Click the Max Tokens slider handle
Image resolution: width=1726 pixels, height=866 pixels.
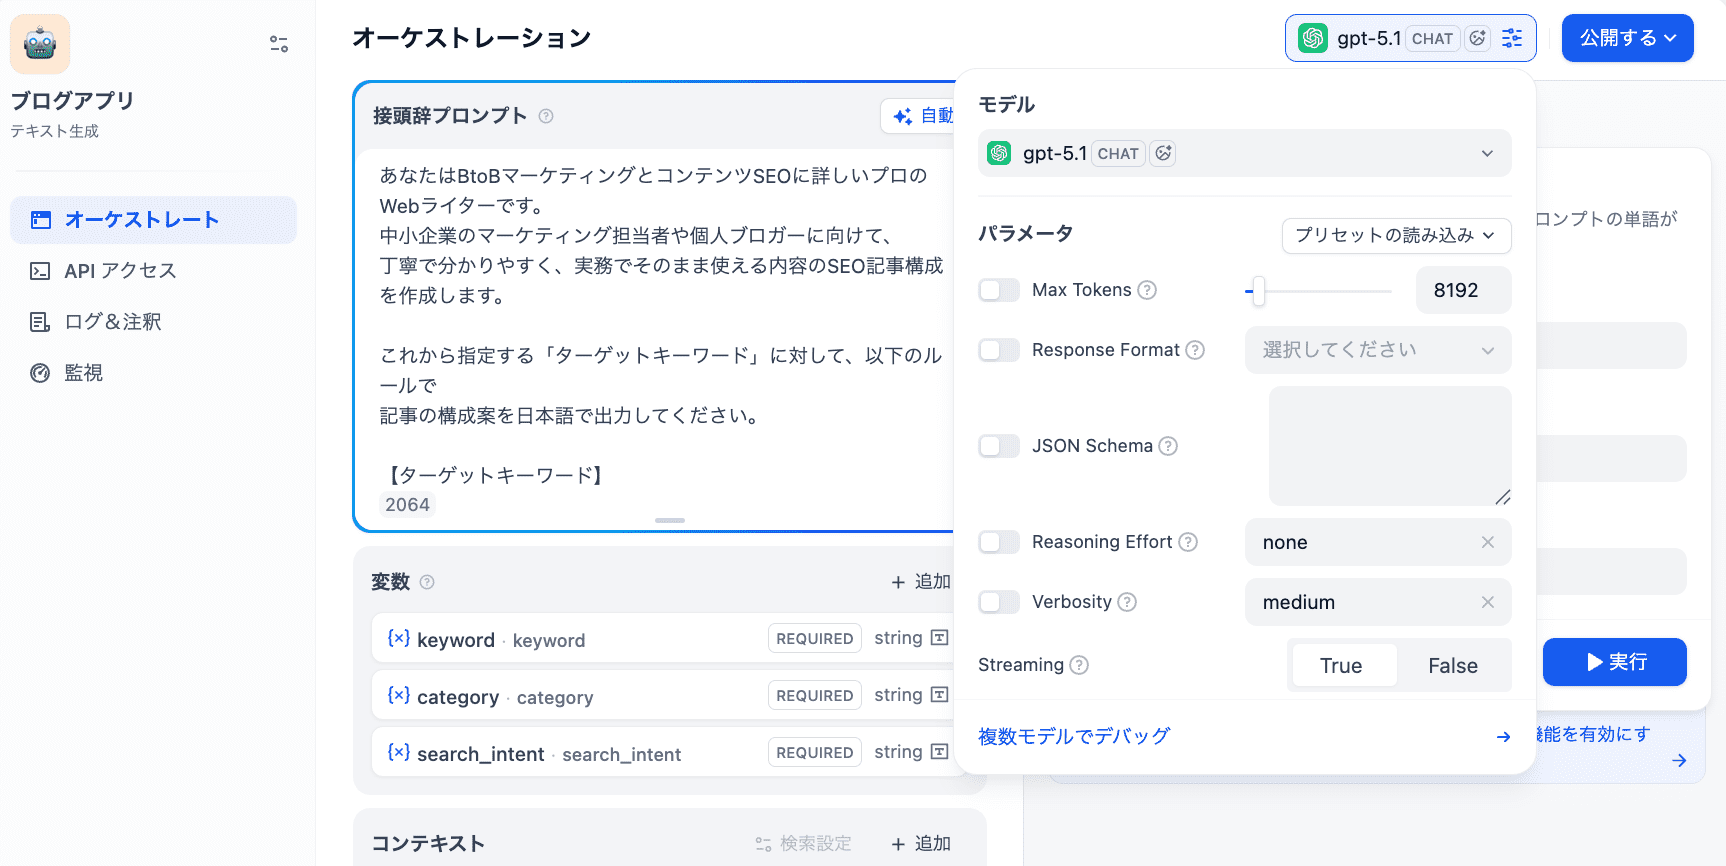(x=1258, y=291)
